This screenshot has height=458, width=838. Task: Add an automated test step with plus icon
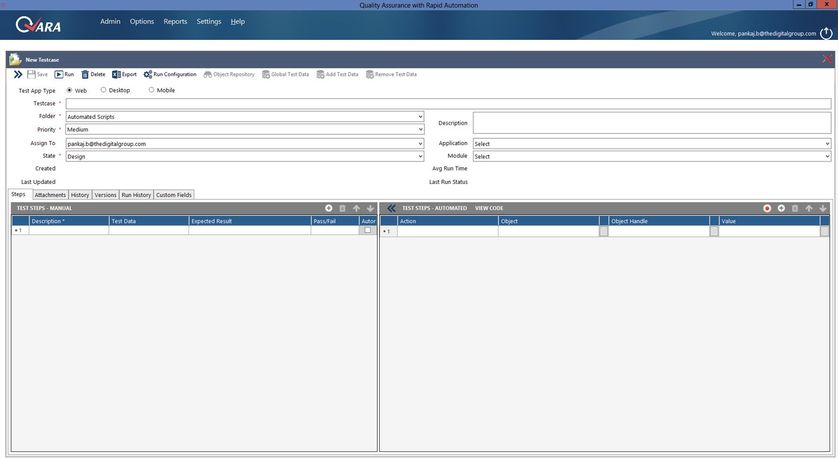click(x=781, y=208)
